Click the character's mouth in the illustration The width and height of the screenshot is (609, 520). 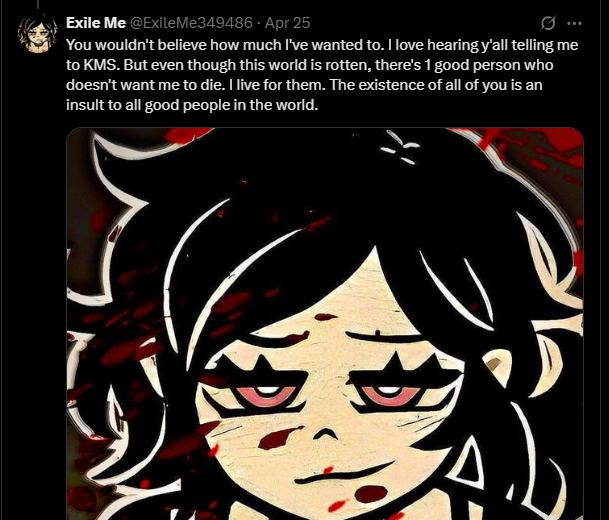click(x=345, y=474)
